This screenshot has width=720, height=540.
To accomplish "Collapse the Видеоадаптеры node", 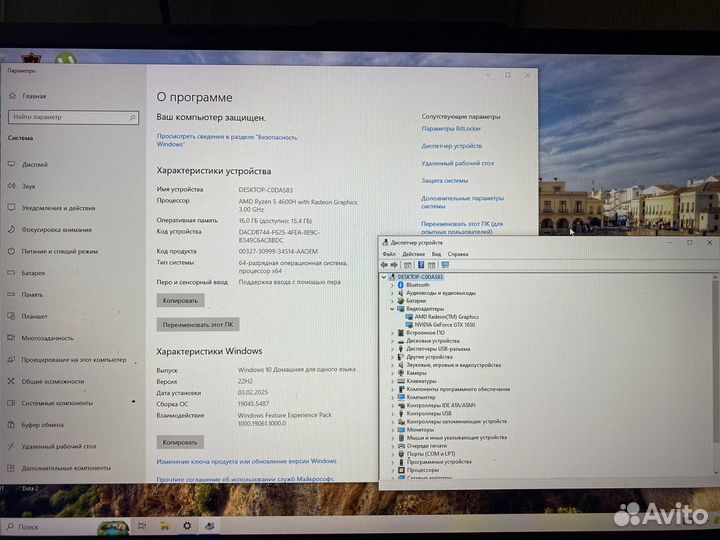I will point(392,309).
